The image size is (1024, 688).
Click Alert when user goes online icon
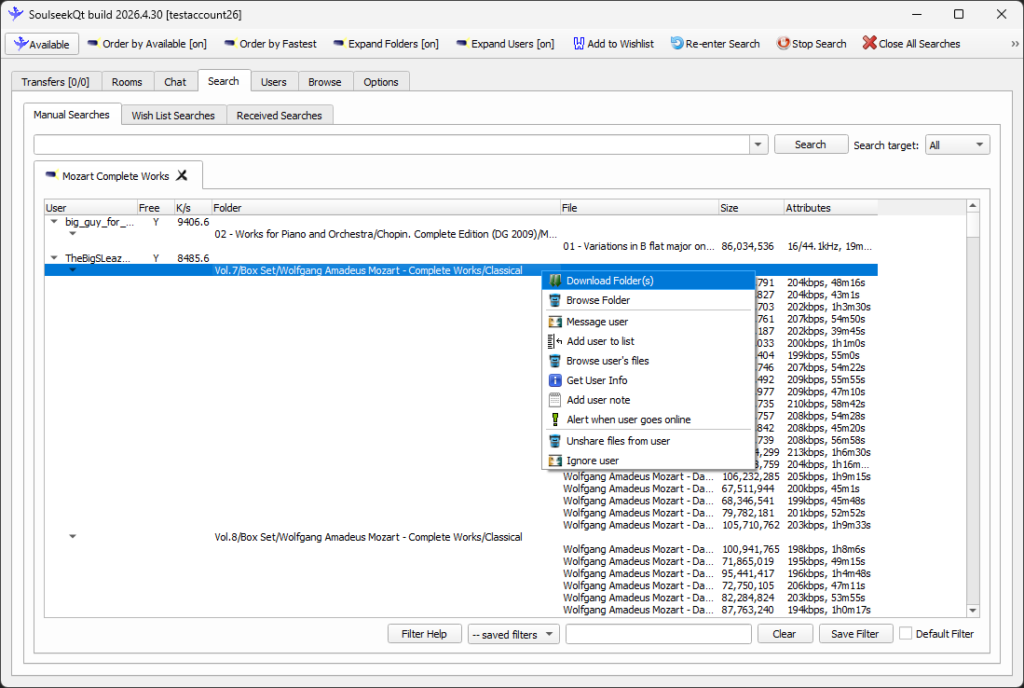coord(555,420)
